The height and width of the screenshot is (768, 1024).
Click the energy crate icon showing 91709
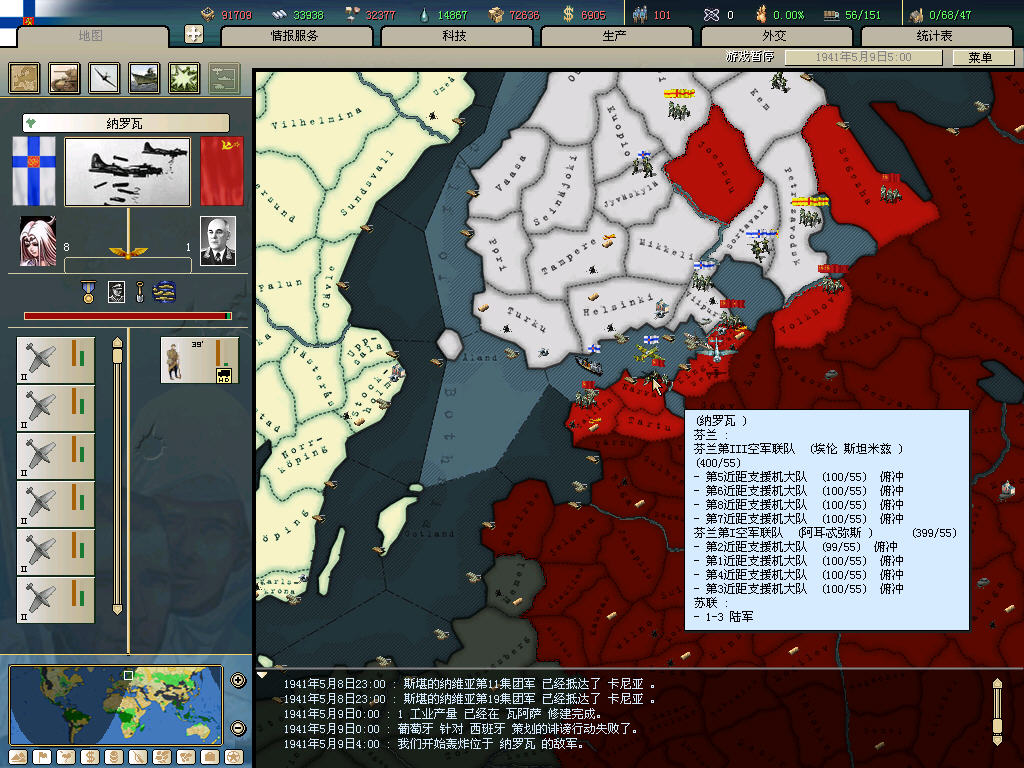[x=208, y=14]
